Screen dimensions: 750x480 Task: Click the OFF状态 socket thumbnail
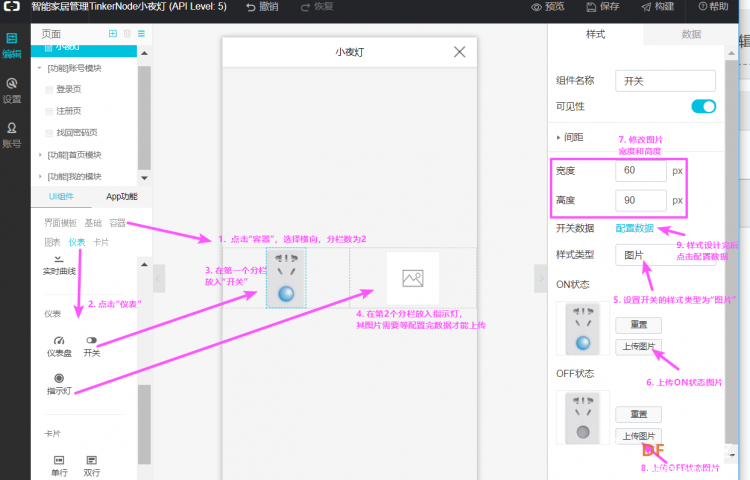pyautogui.click(x=583, y=418)
